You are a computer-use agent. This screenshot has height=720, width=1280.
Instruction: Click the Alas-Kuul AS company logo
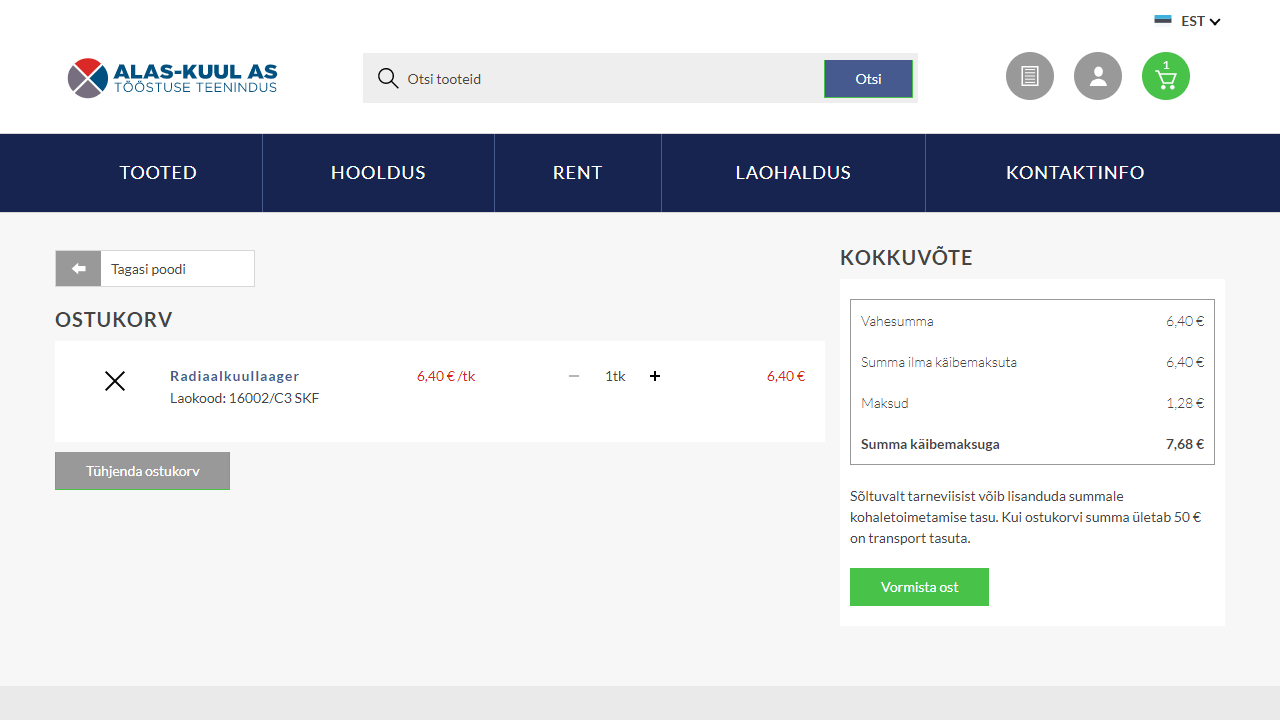171,77
